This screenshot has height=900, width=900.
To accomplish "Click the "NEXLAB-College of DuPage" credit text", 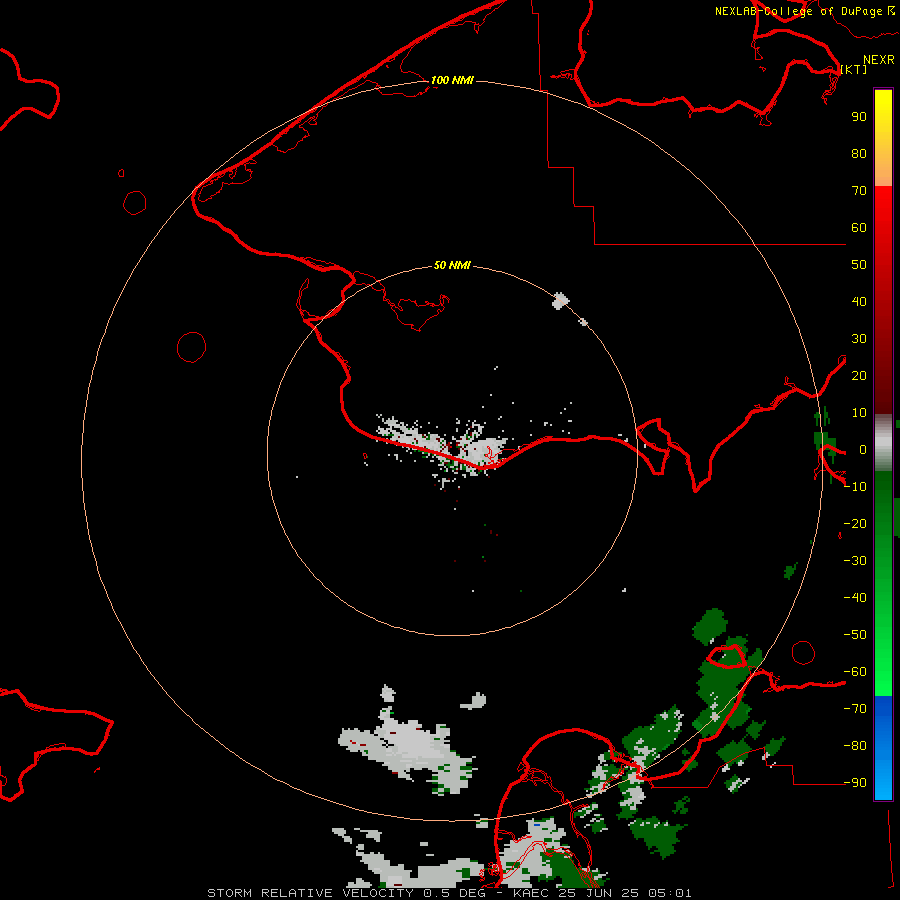I will 798,11.
